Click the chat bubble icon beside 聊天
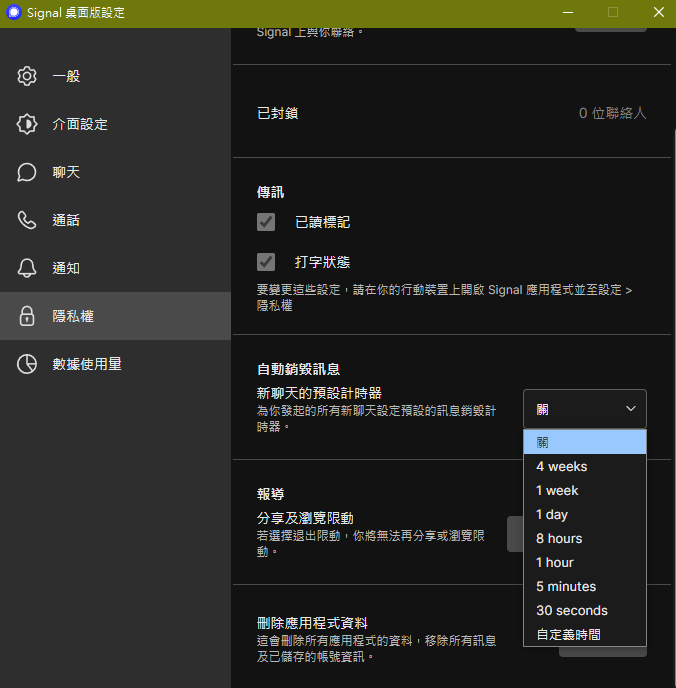 (27, 172)
